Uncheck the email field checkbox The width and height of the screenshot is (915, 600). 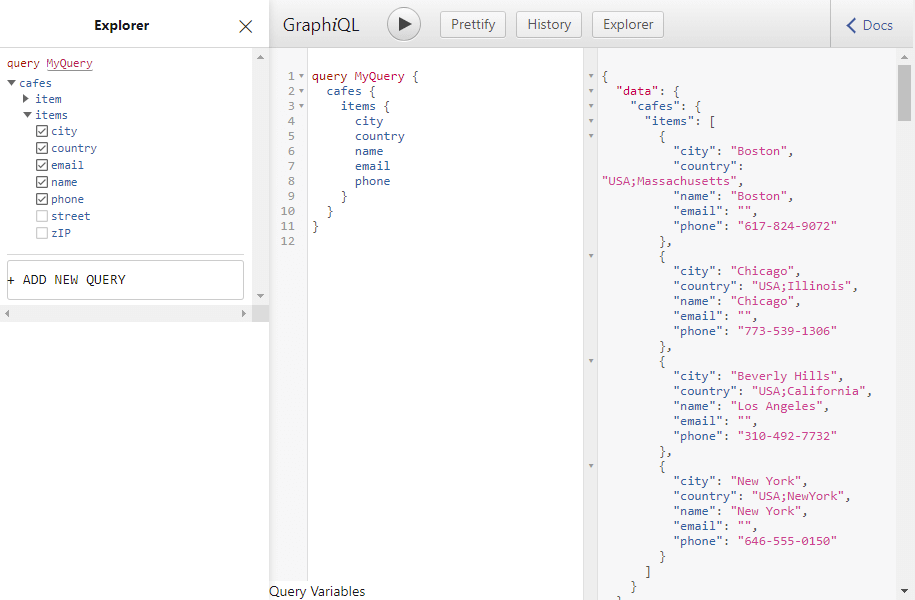[x=42, y=165]
